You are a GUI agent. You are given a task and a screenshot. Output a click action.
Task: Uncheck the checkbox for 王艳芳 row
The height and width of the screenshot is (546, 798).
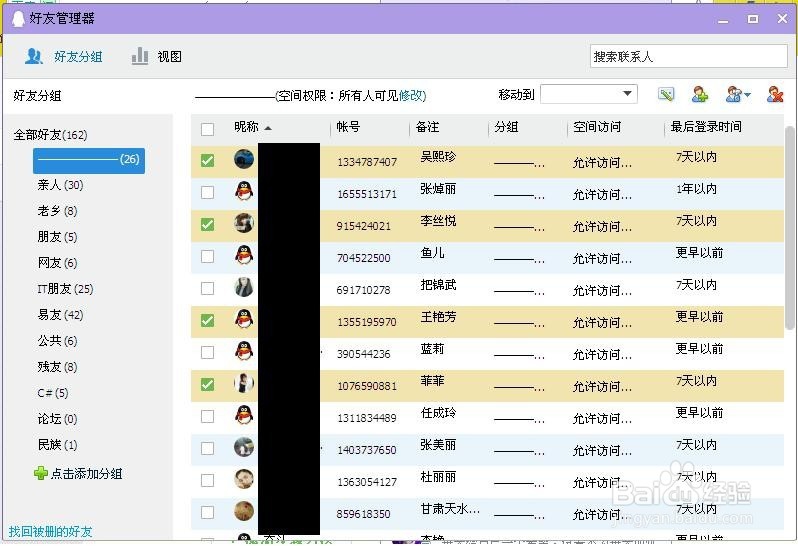207,321
